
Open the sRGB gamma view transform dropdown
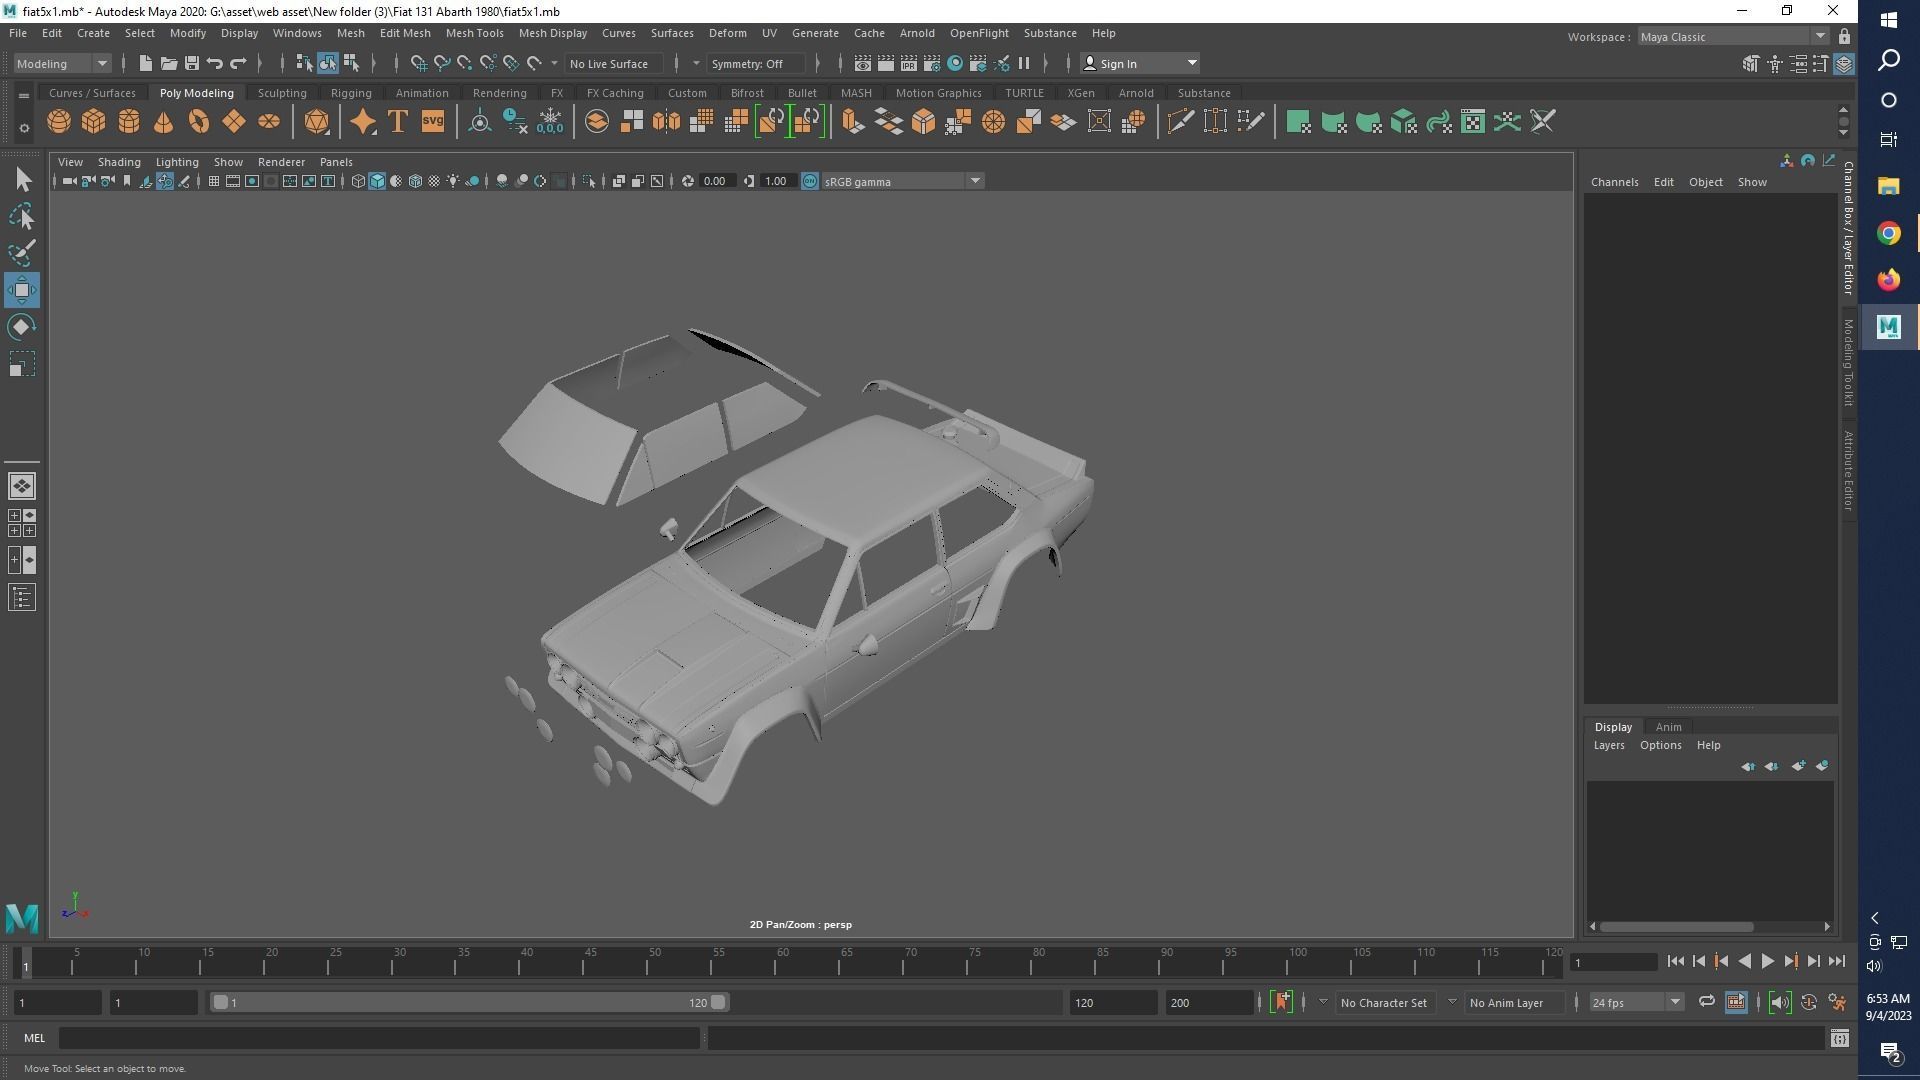coord(902,181)
